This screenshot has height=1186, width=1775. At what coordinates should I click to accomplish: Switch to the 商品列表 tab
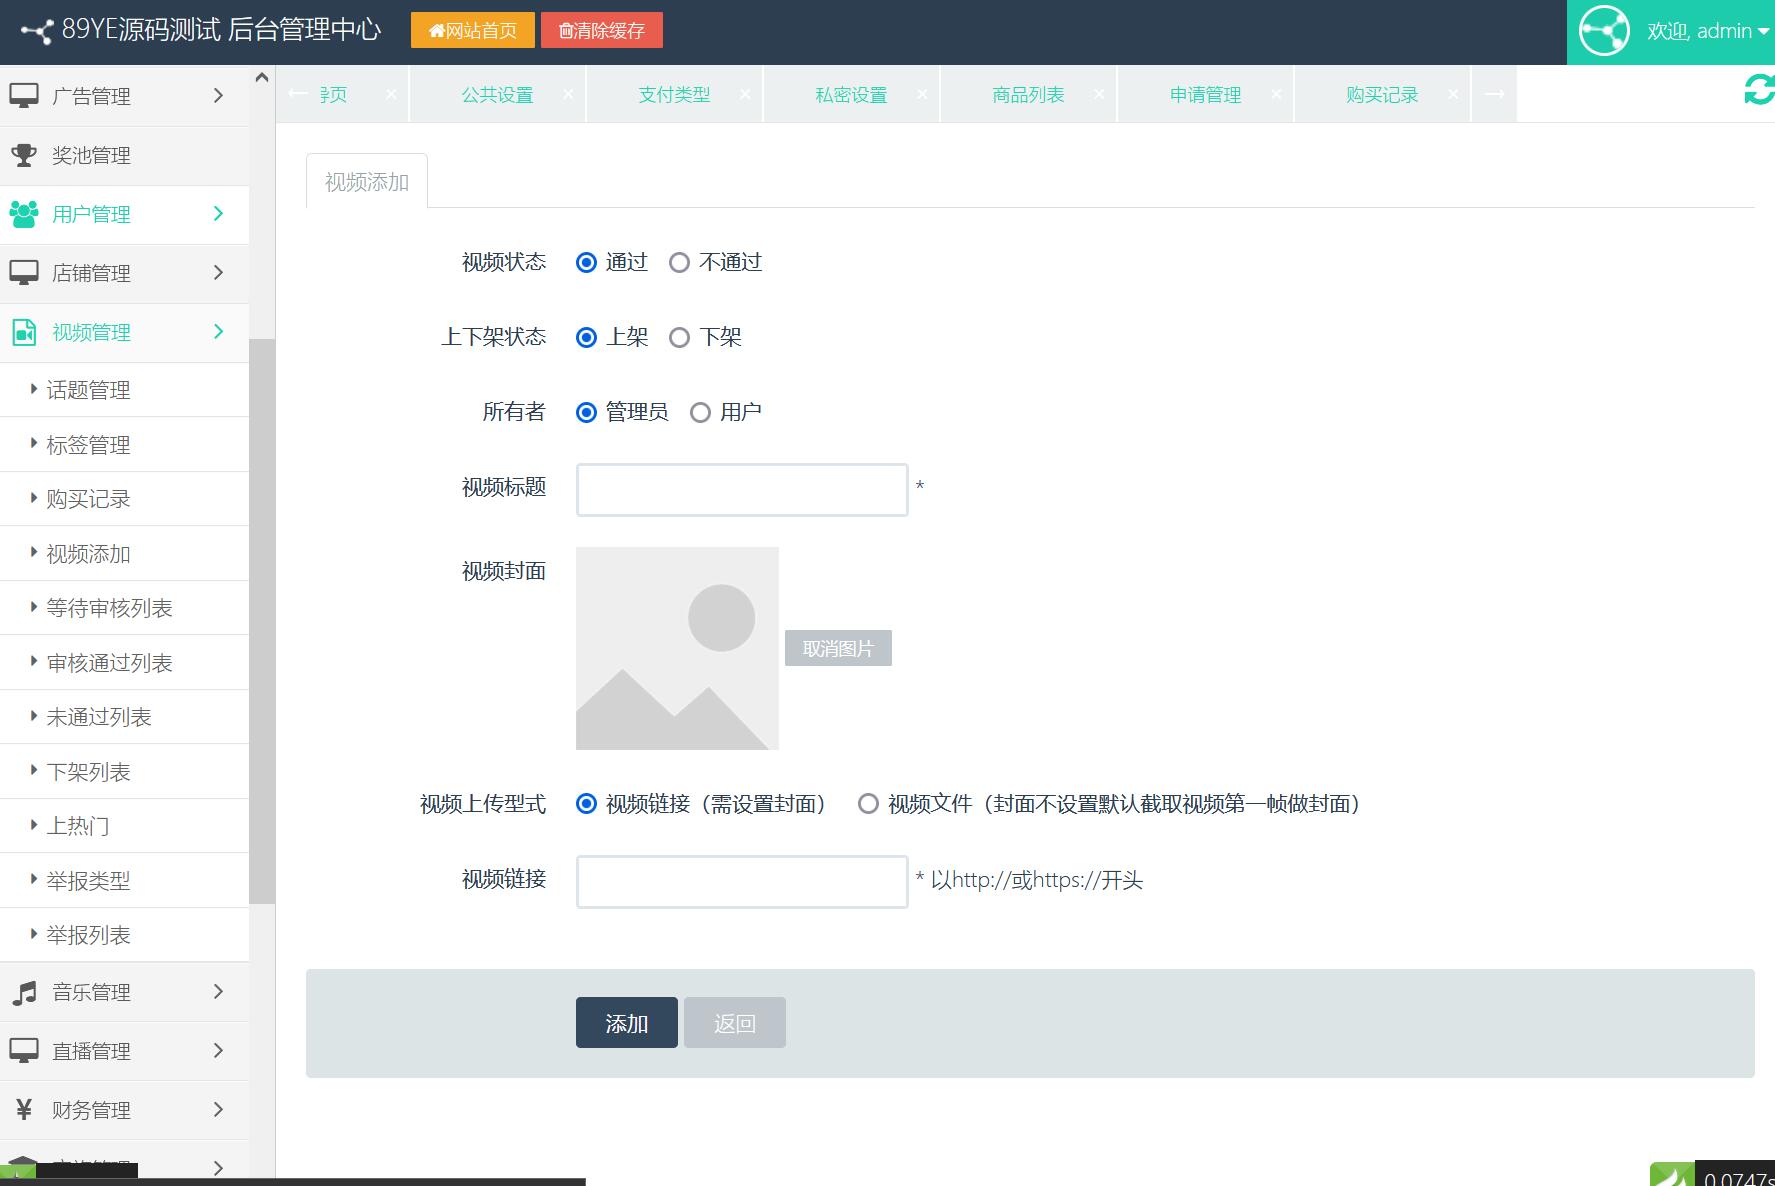tap(1028, 95)
